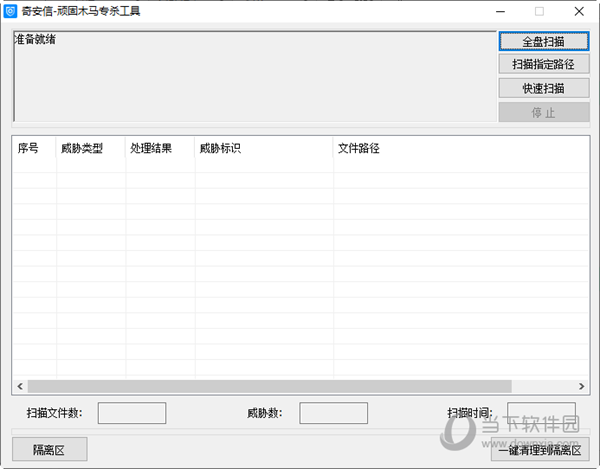The image size is (600, 469).
Task: Click 一键清理到隔离区 button
Action: point(540,450)
